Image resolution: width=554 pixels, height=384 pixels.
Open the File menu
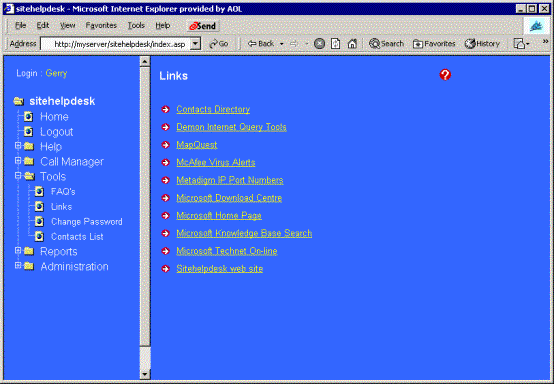pos(20,25)
